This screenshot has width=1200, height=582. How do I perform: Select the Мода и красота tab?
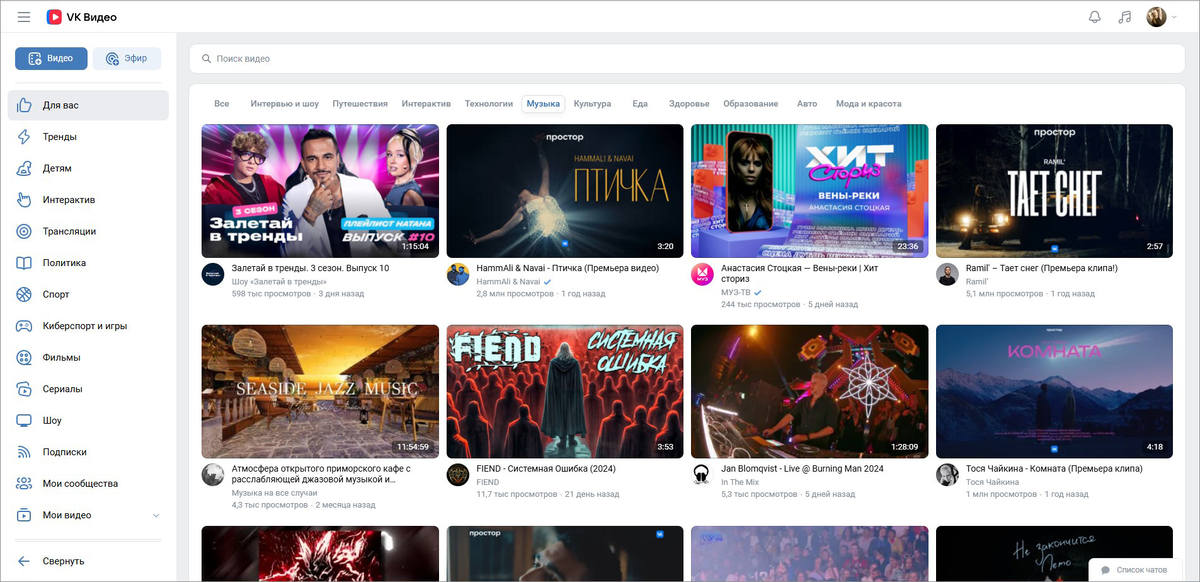(x=868, y=104)
